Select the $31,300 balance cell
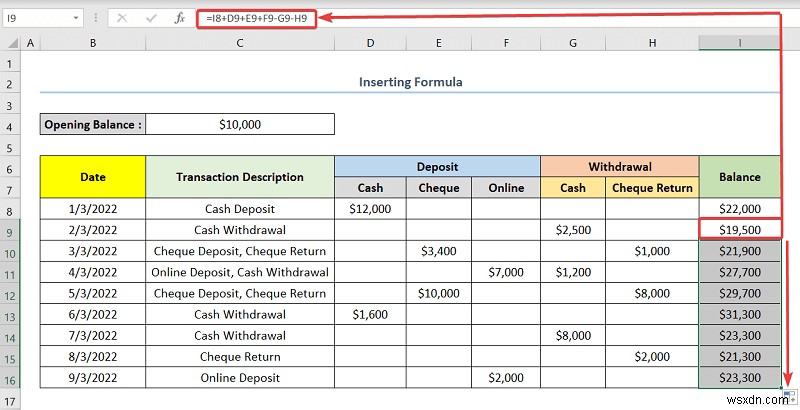 739,315
